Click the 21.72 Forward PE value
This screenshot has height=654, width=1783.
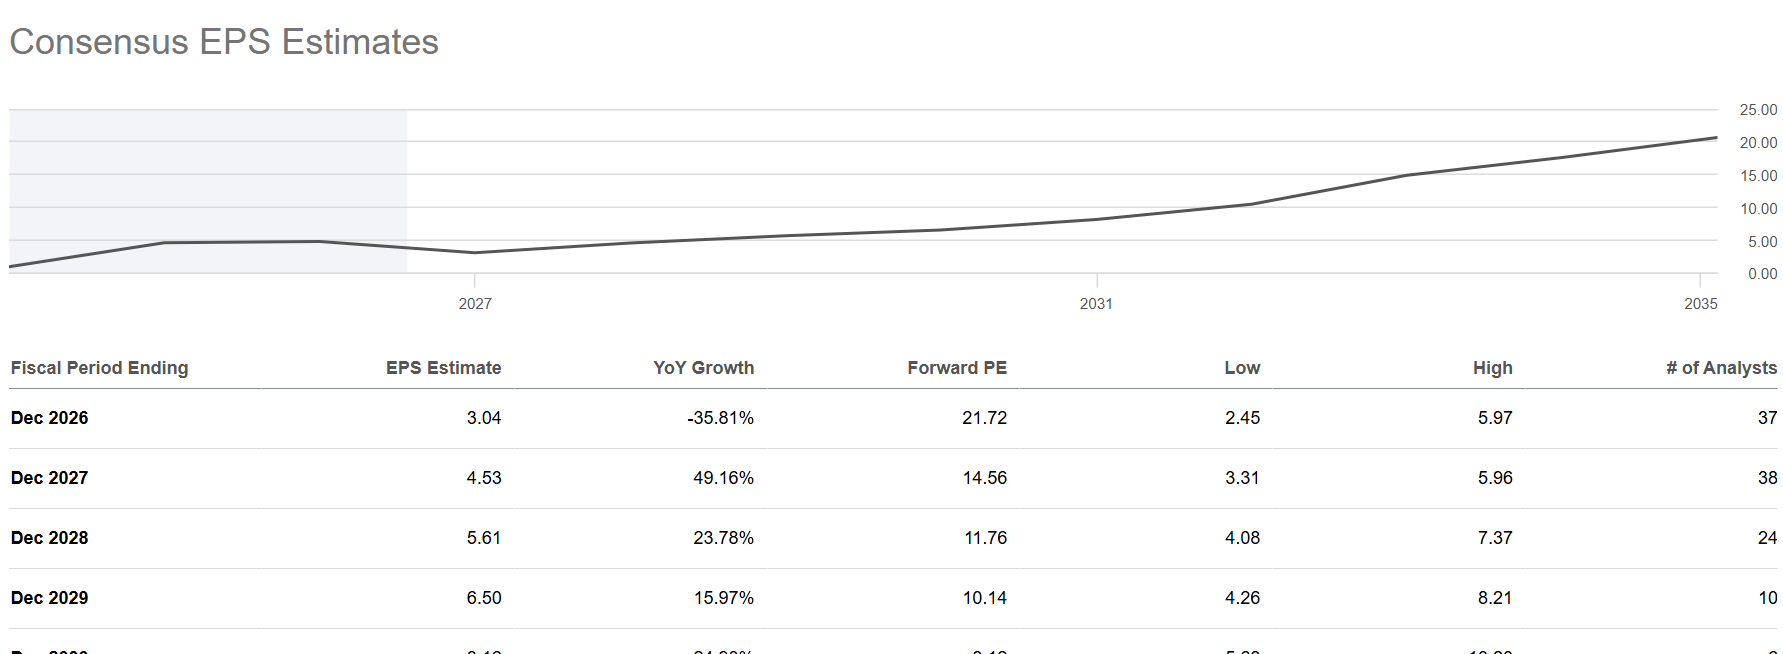[x=984, y=418]
